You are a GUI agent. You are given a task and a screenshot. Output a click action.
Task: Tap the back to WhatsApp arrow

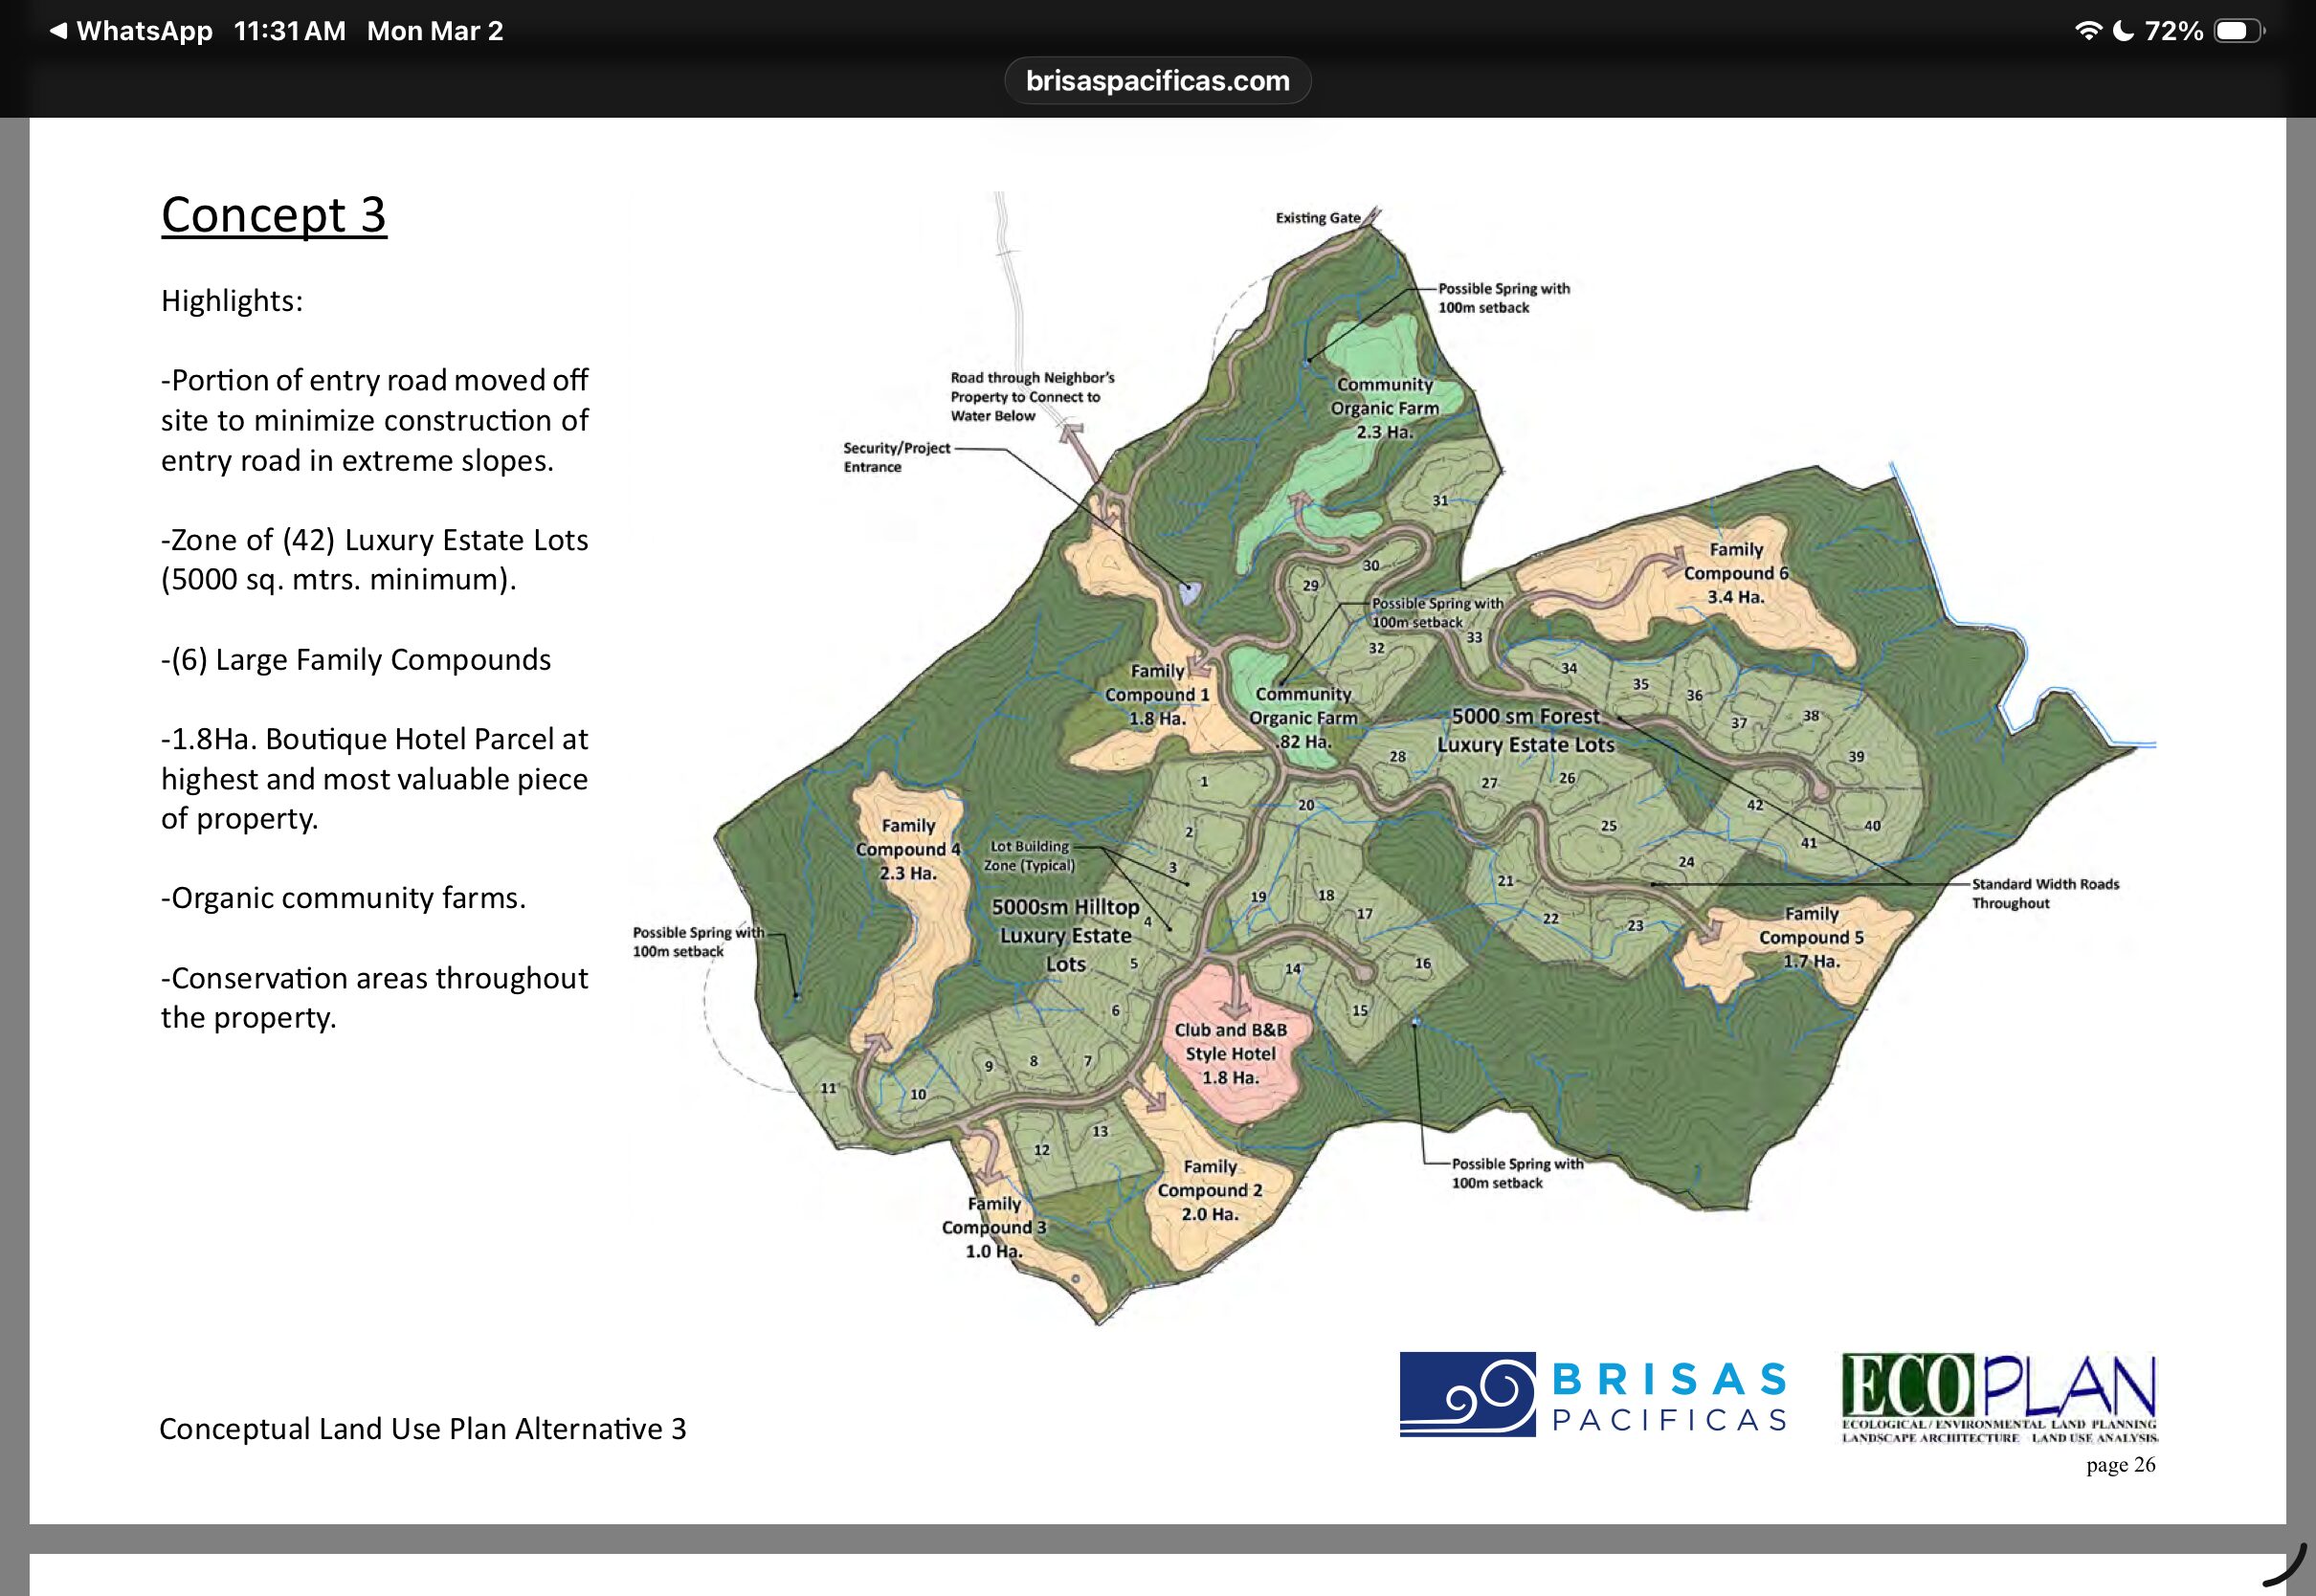(x=59, y=31)
